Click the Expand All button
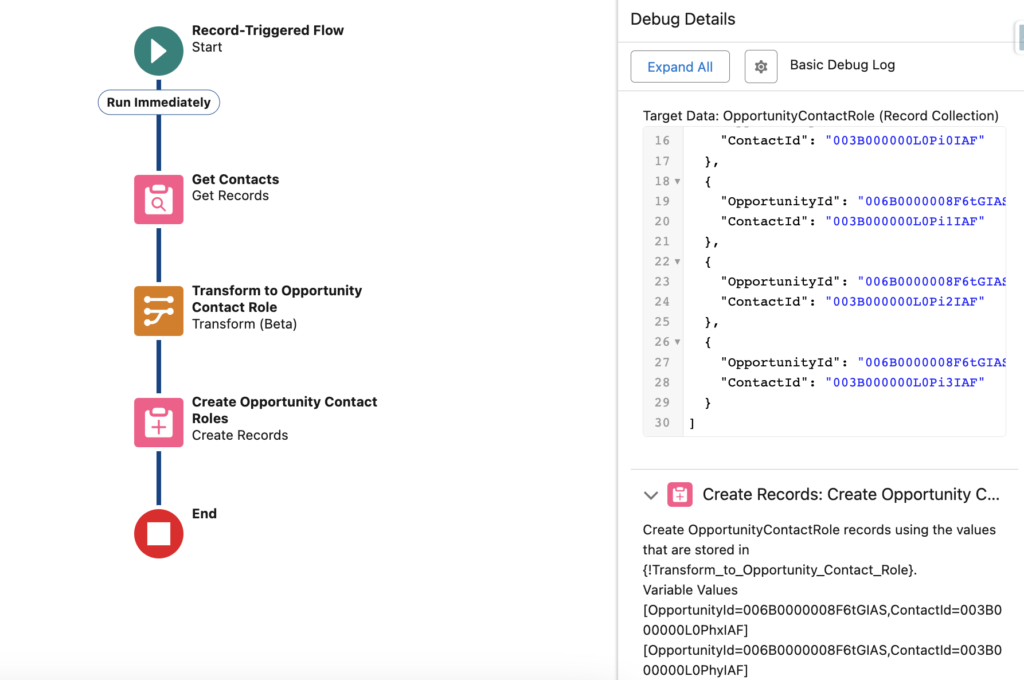1024x680 pixels. (680, 66)
